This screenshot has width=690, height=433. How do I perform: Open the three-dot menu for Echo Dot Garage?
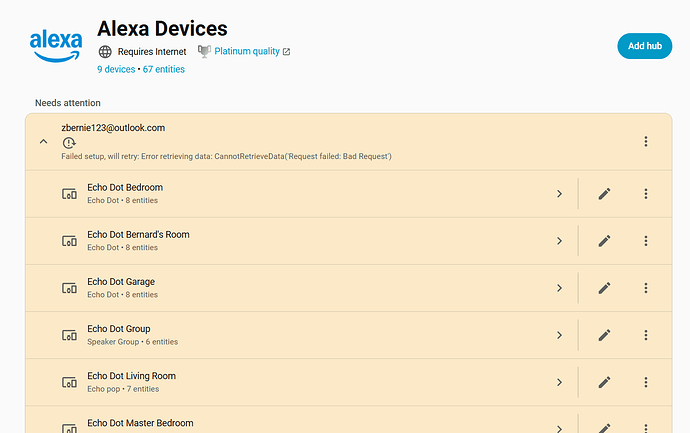point(646,288)
